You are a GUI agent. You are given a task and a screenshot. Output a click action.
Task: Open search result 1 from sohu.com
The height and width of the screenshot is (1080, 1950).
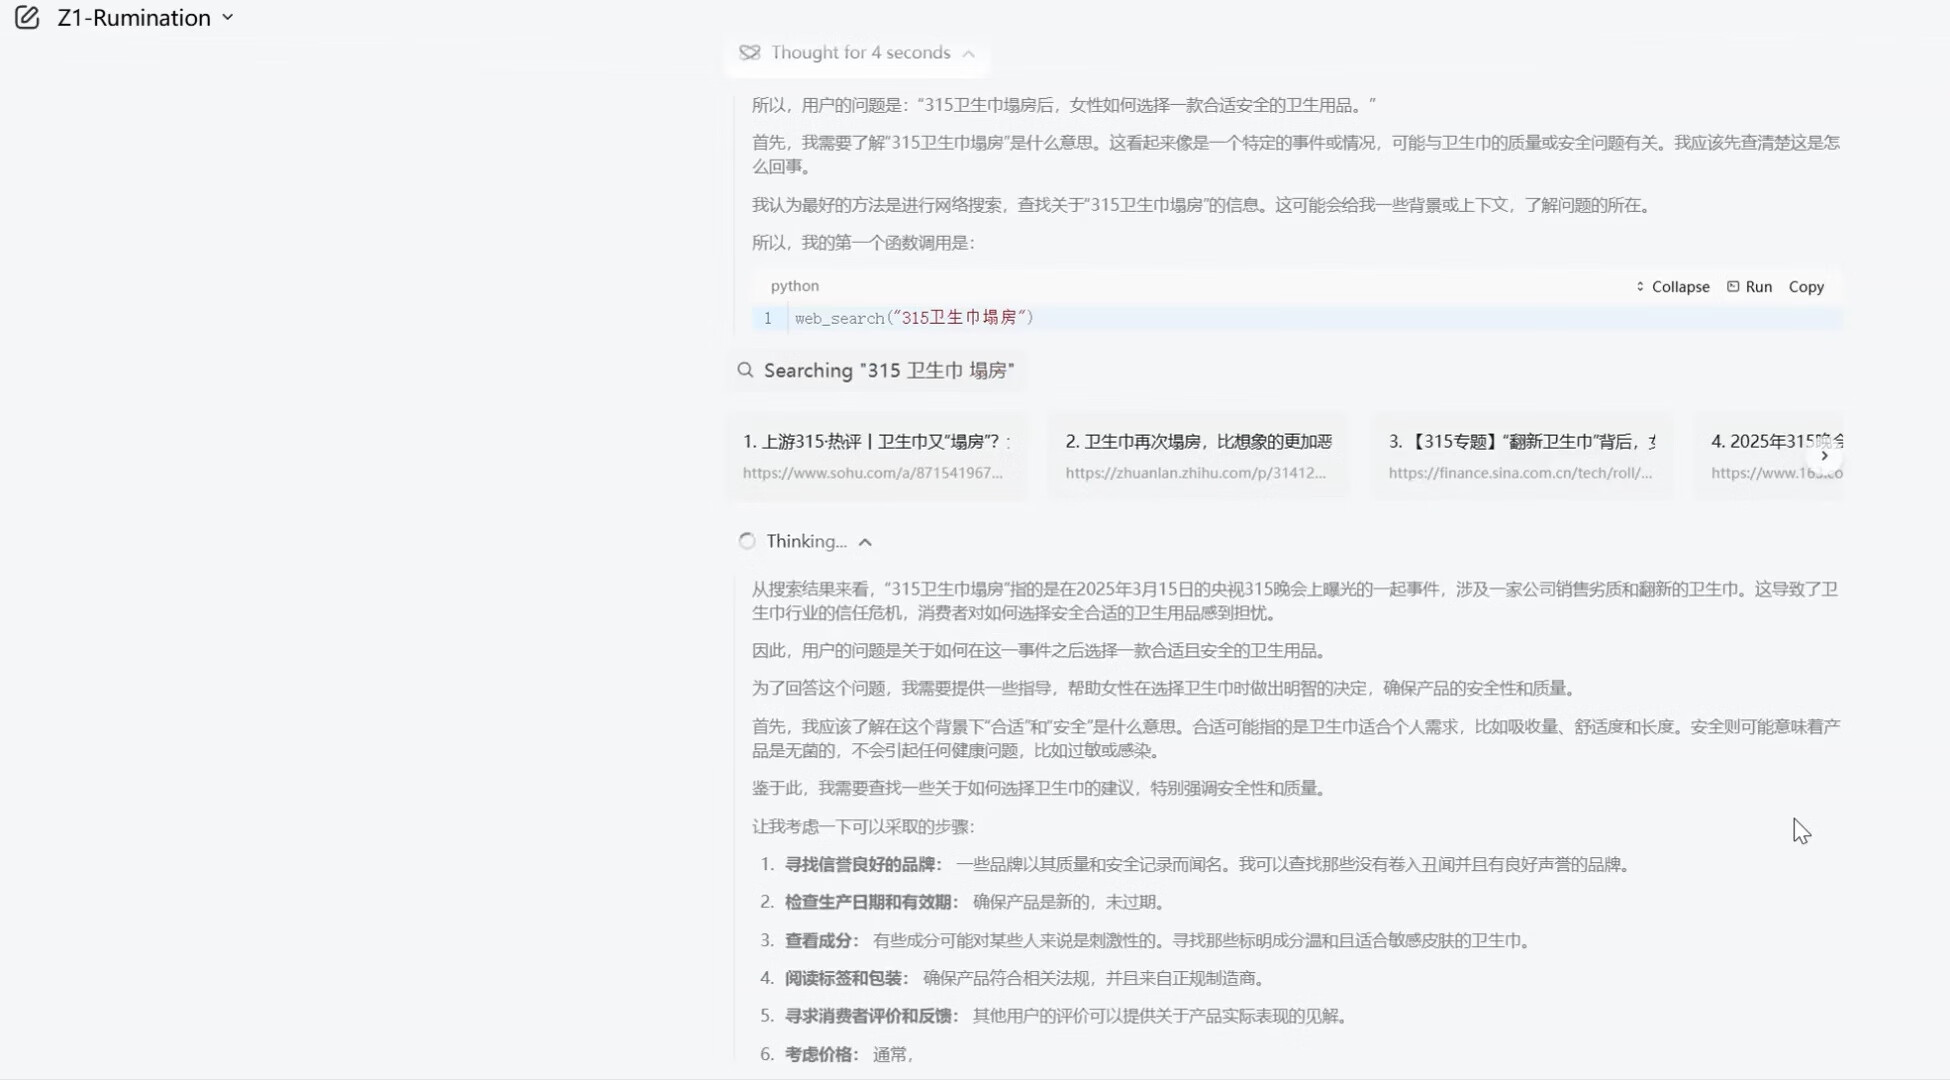pyautogui.click(x=876, y=456)
